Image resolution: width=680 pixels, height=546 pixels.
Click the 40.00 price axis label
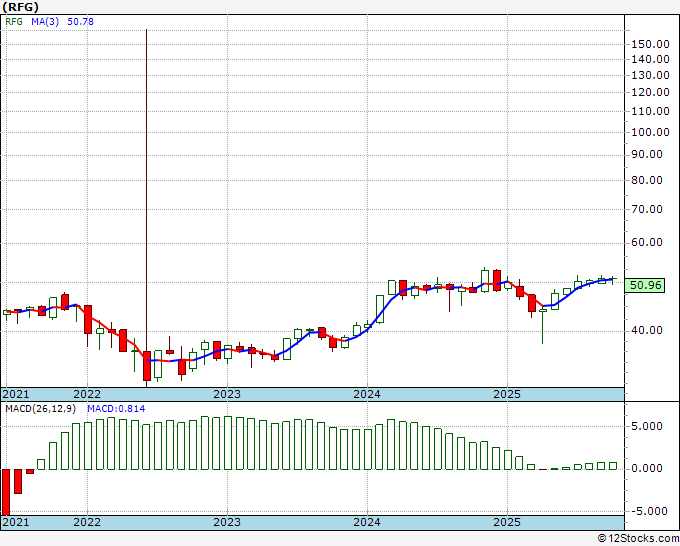(x=647, y=330)
